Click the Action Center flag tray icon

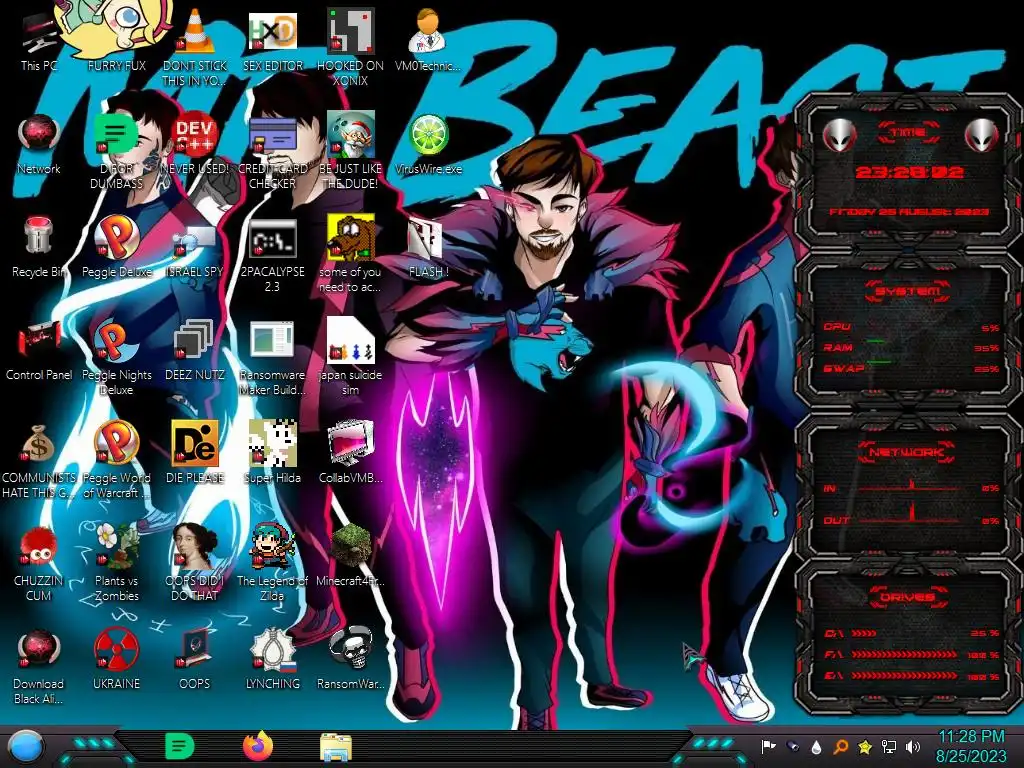(769, 746)
